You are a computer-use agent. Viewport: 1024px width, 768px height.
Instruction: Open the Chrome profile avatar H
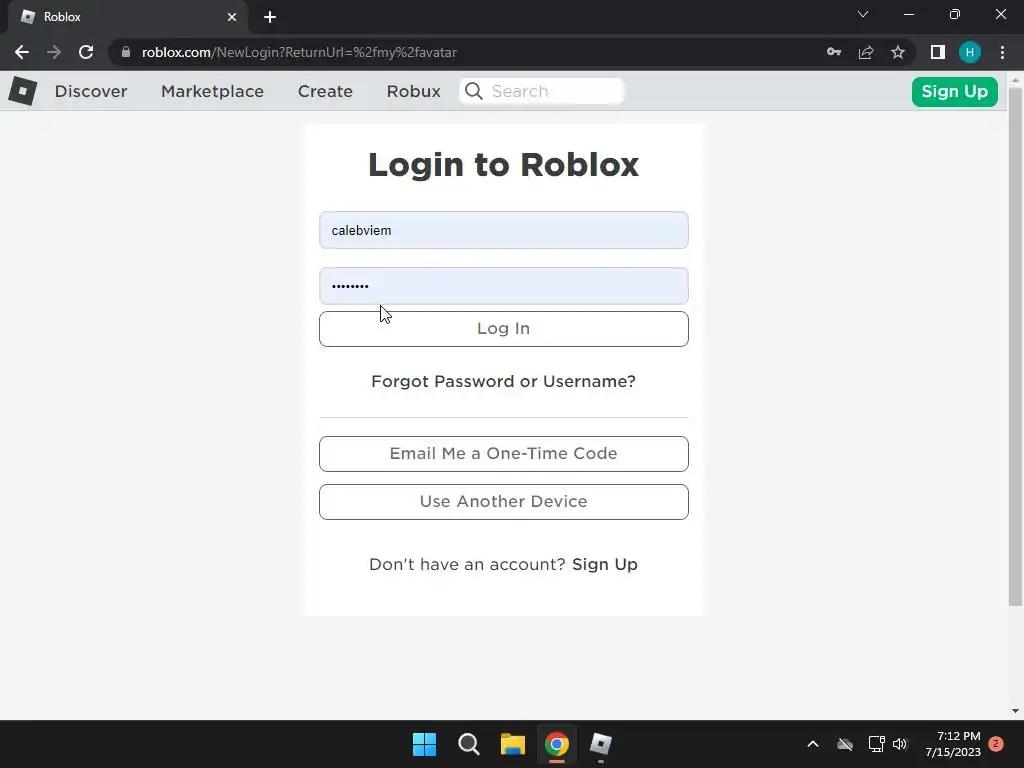pyautogui.click(x=970, y=52)
